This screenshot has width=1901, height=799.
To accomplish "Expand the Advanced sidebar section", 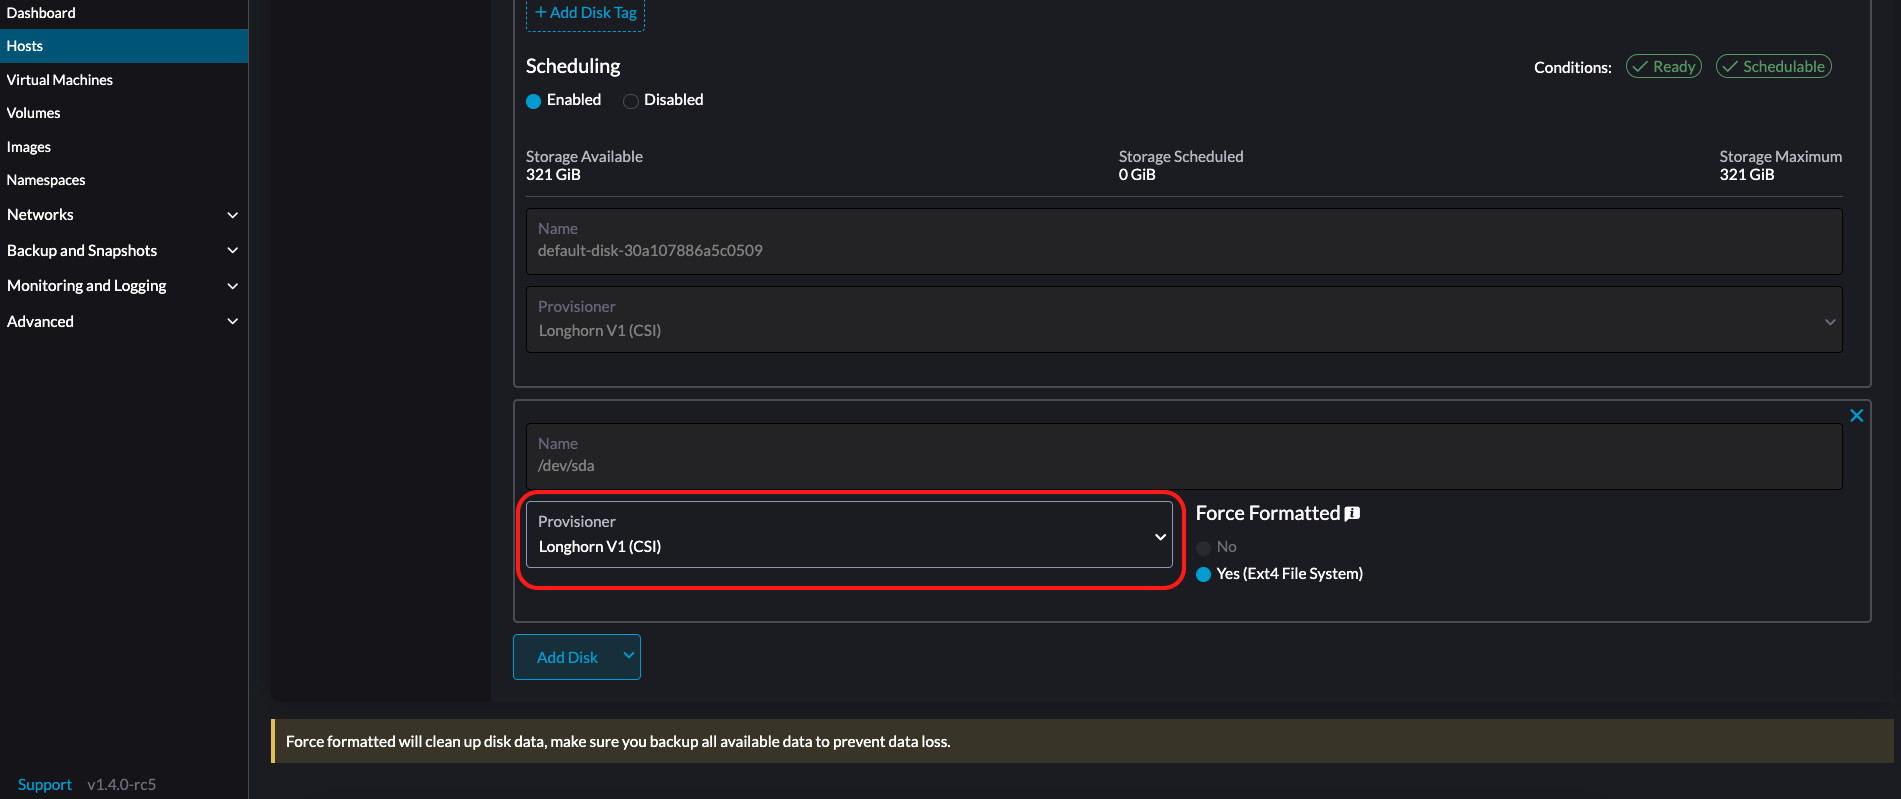I will pos(233,322).
